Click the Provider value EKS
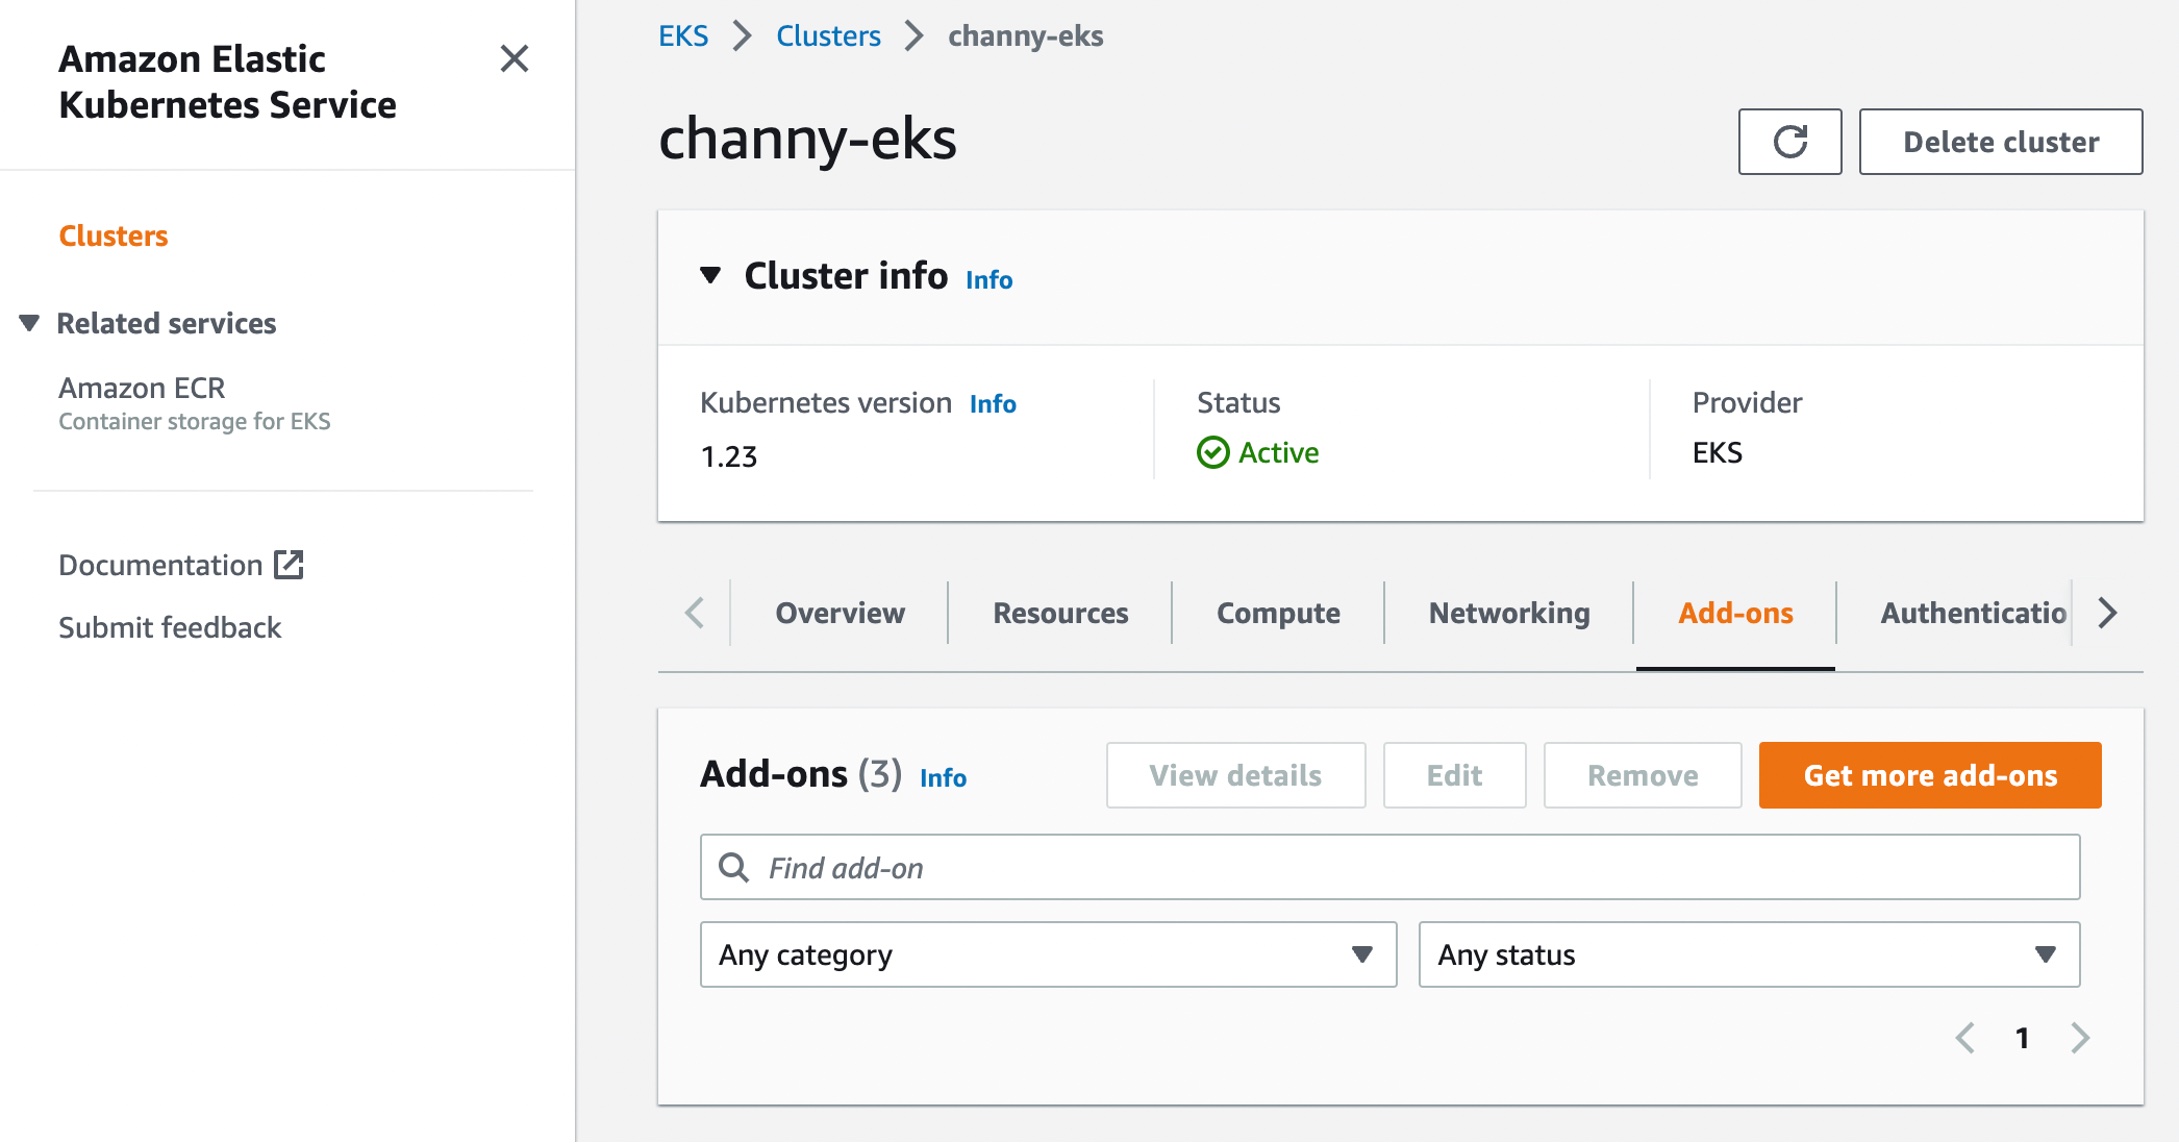The image size is (2179, 1143). (x=1717, y=453)
